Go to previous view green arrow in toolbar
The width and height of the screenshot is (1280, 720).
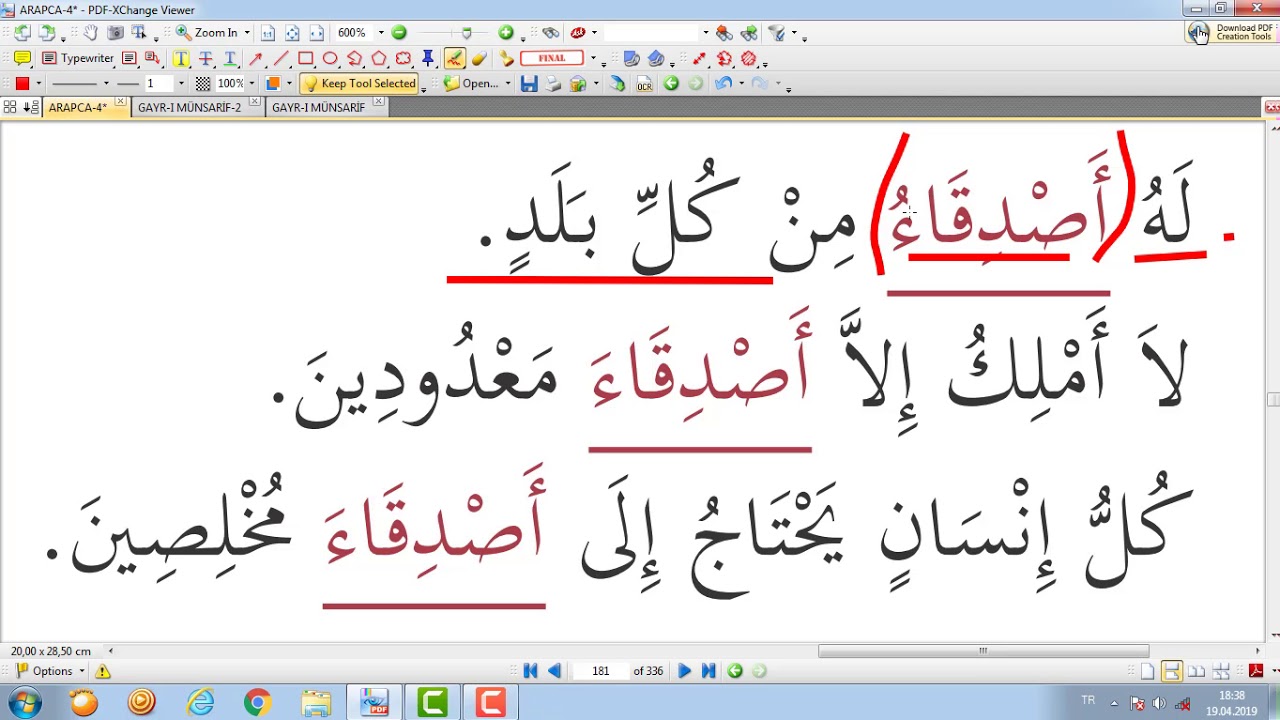pyautogui.click(x=671, y=84)
